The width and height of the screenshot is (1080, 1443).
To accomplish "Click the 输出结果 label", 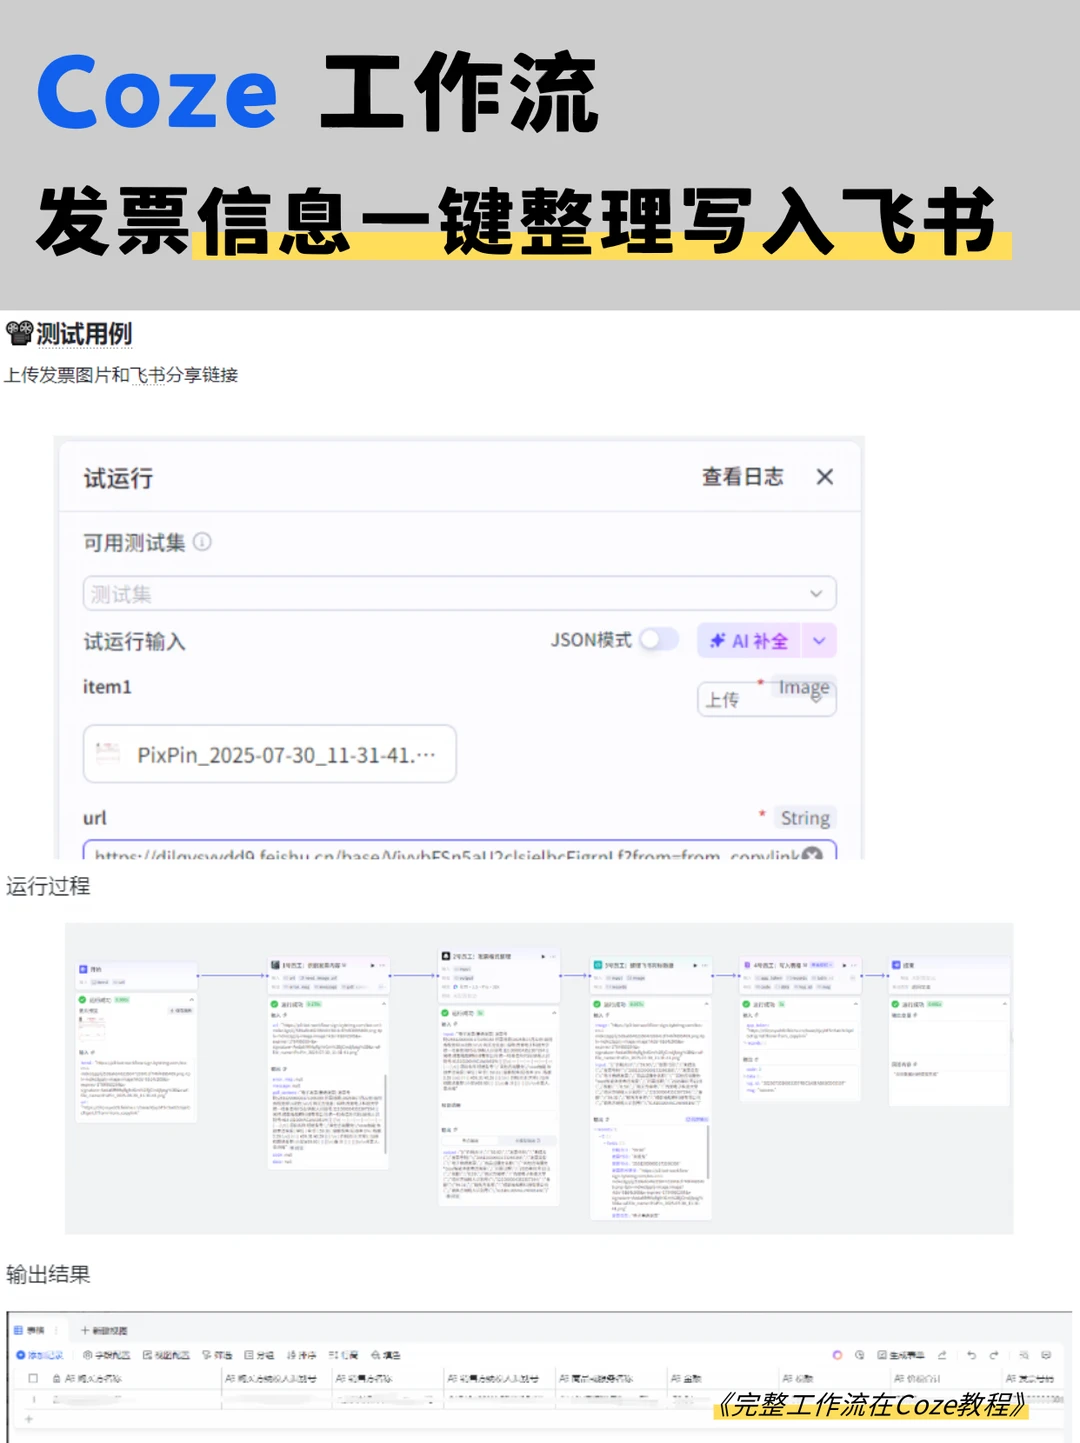I will click(48, 1274).
